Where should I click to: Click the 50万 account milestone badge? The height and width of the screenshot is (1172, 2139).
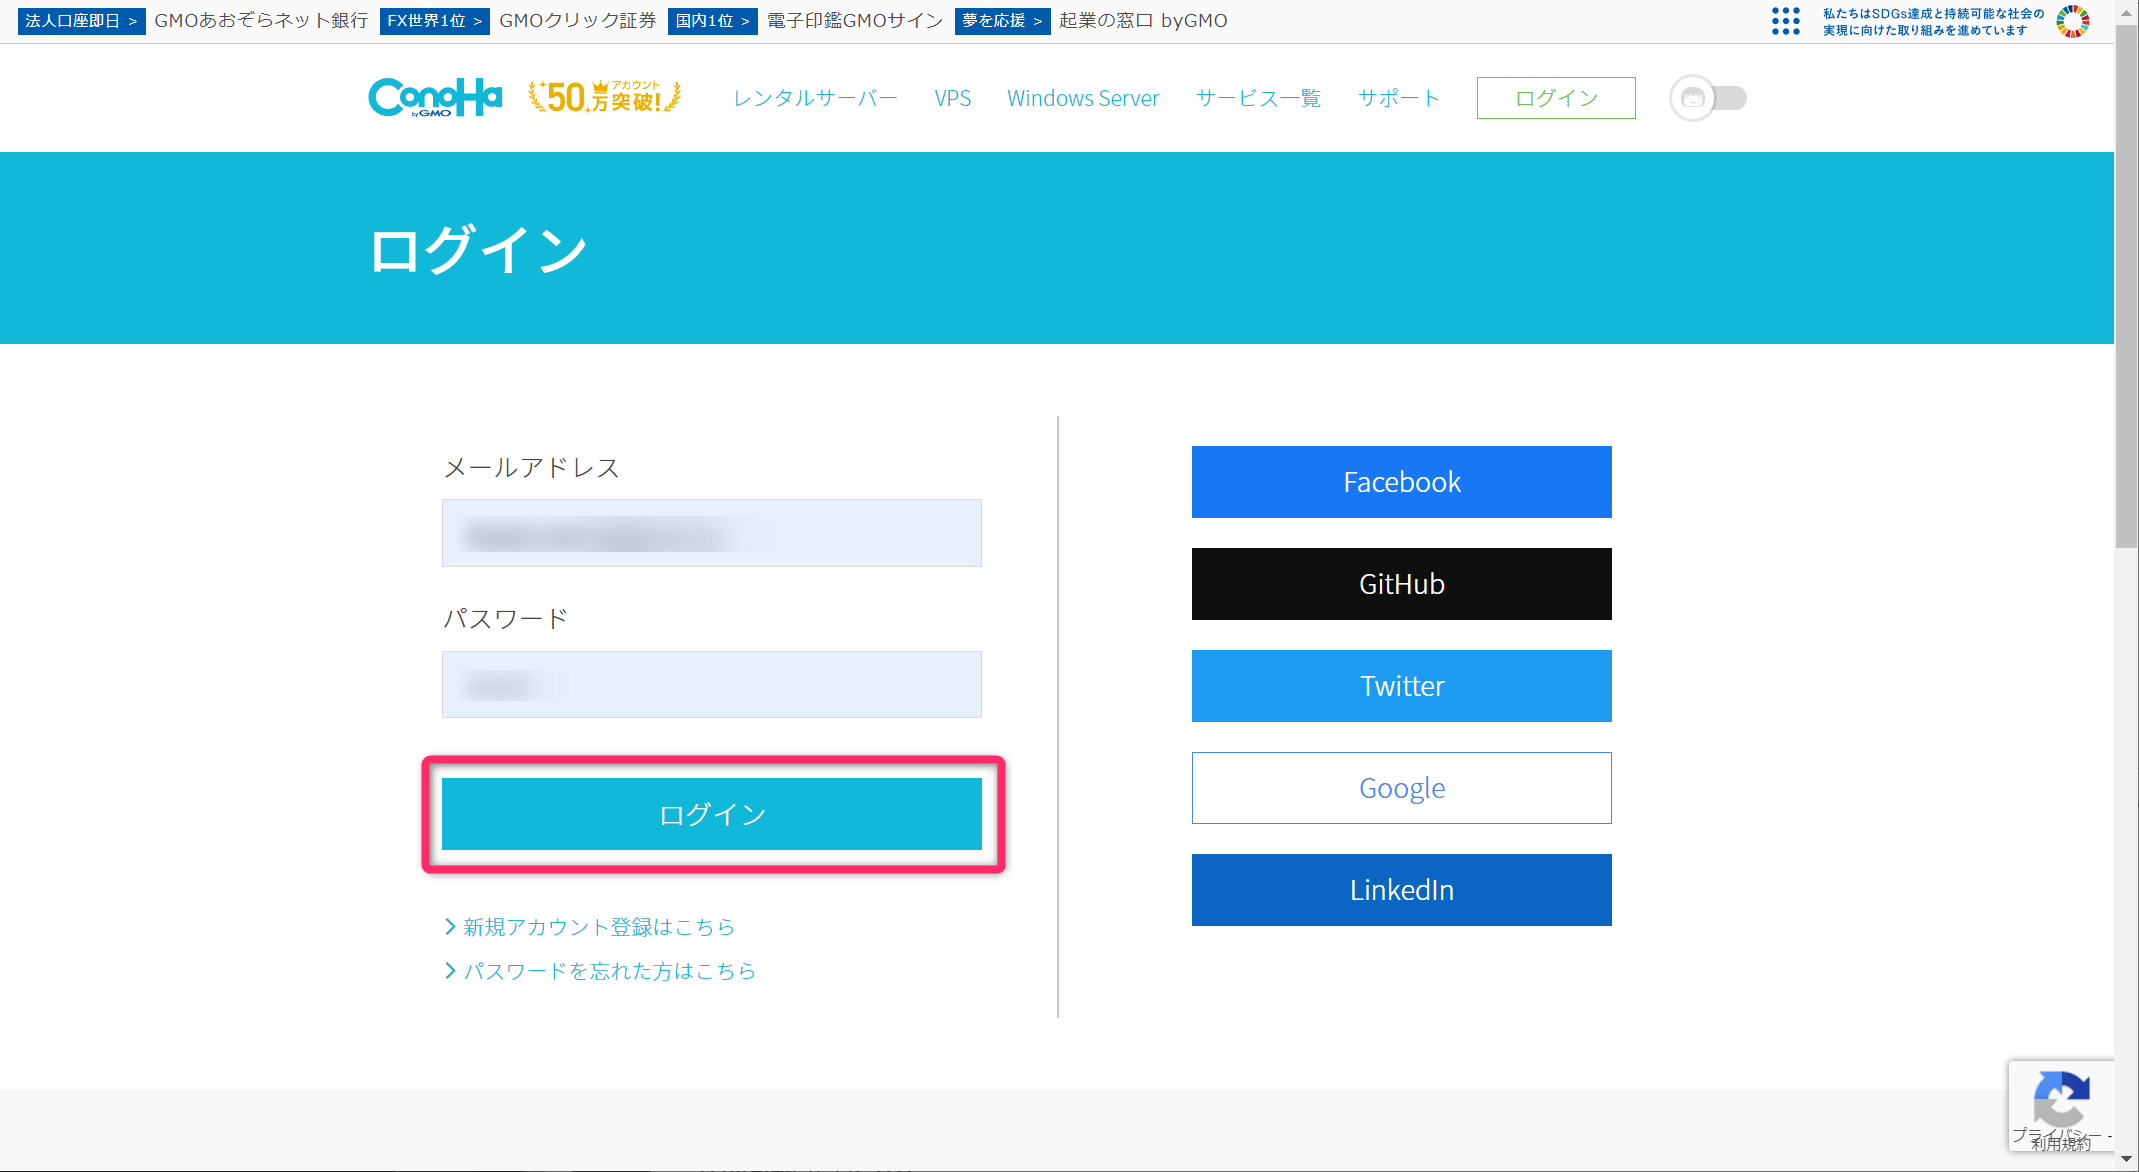[604, 97]
